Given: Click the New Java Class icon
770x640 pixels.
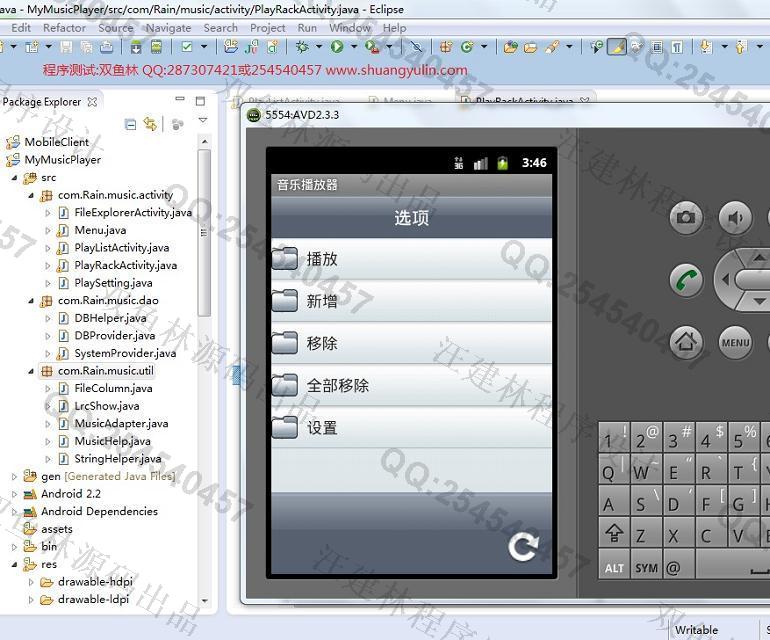Looking at the screenshot, I should [467, 47].
